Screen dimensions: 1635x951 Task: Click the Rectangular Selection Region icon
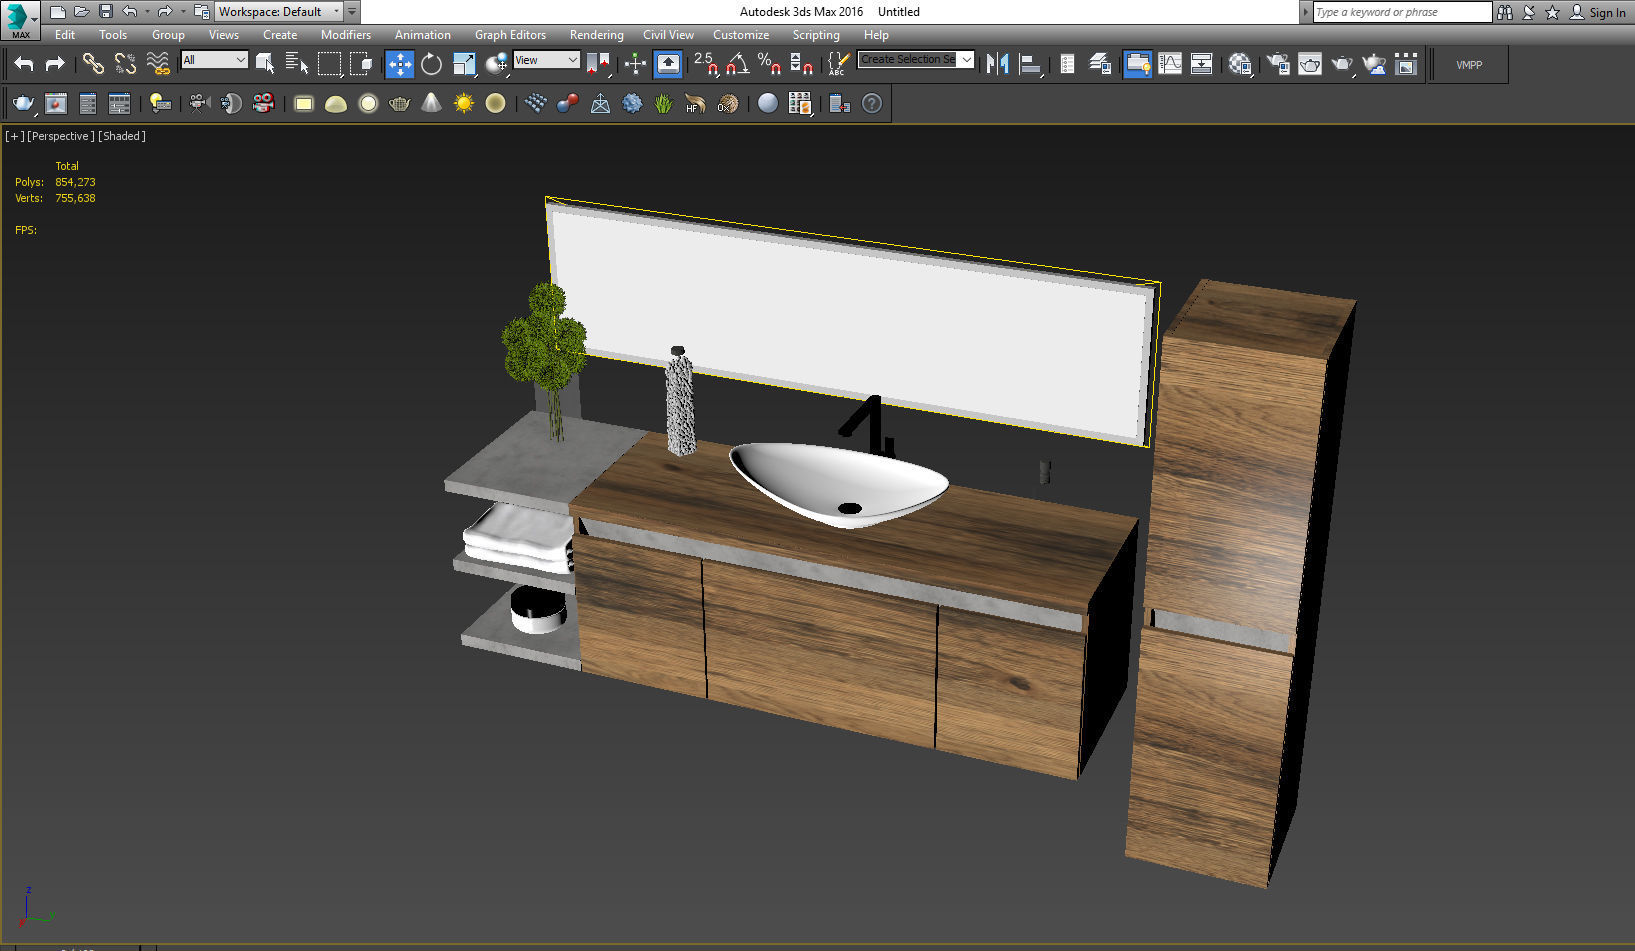coord(329,64)
